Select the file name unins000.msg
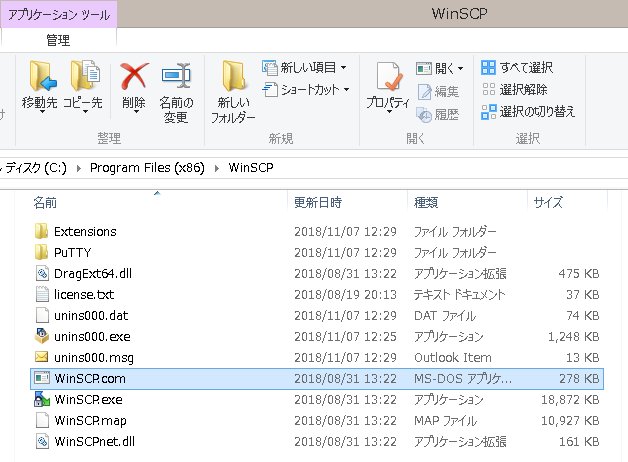 coord(94,358)
